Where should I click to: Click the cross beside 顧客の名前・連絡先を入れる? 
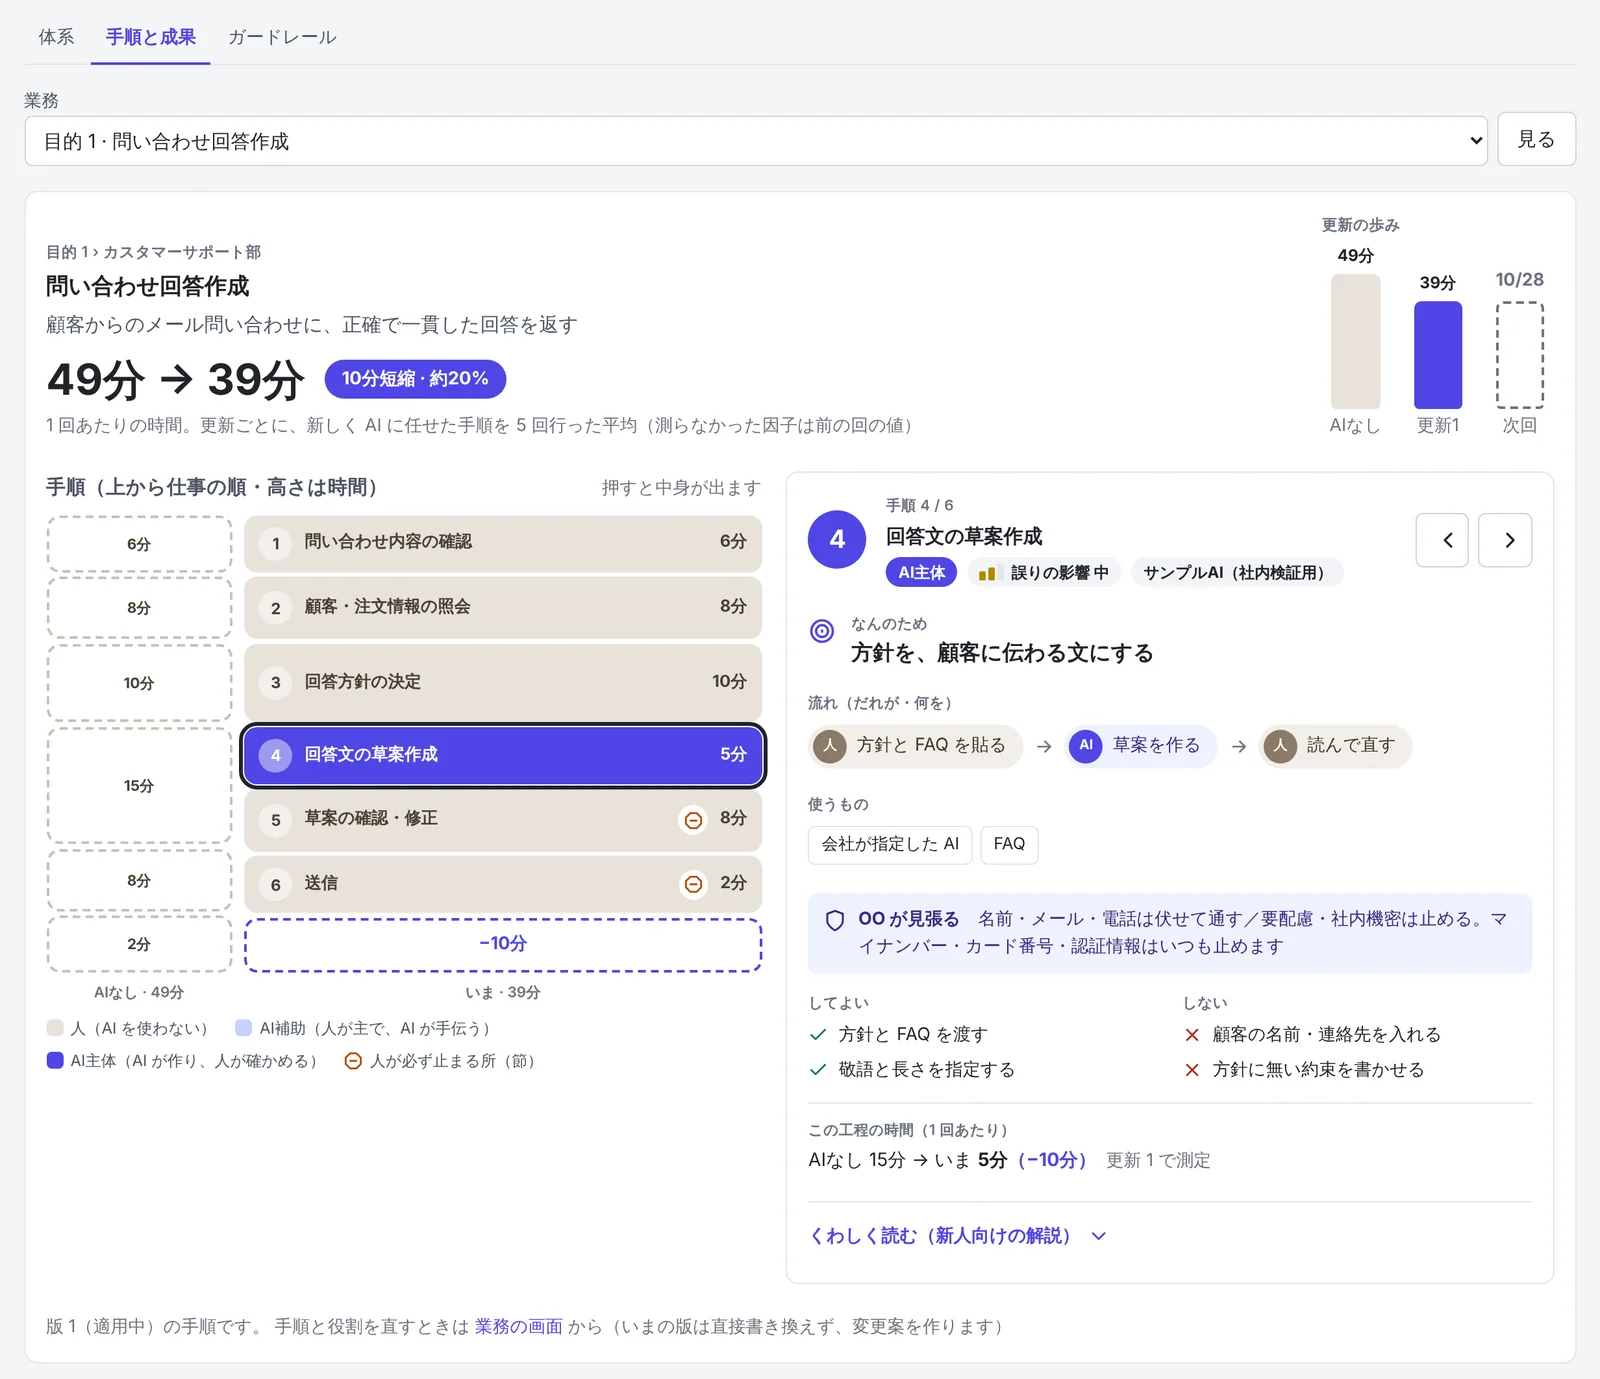tap(1192, 1035)
